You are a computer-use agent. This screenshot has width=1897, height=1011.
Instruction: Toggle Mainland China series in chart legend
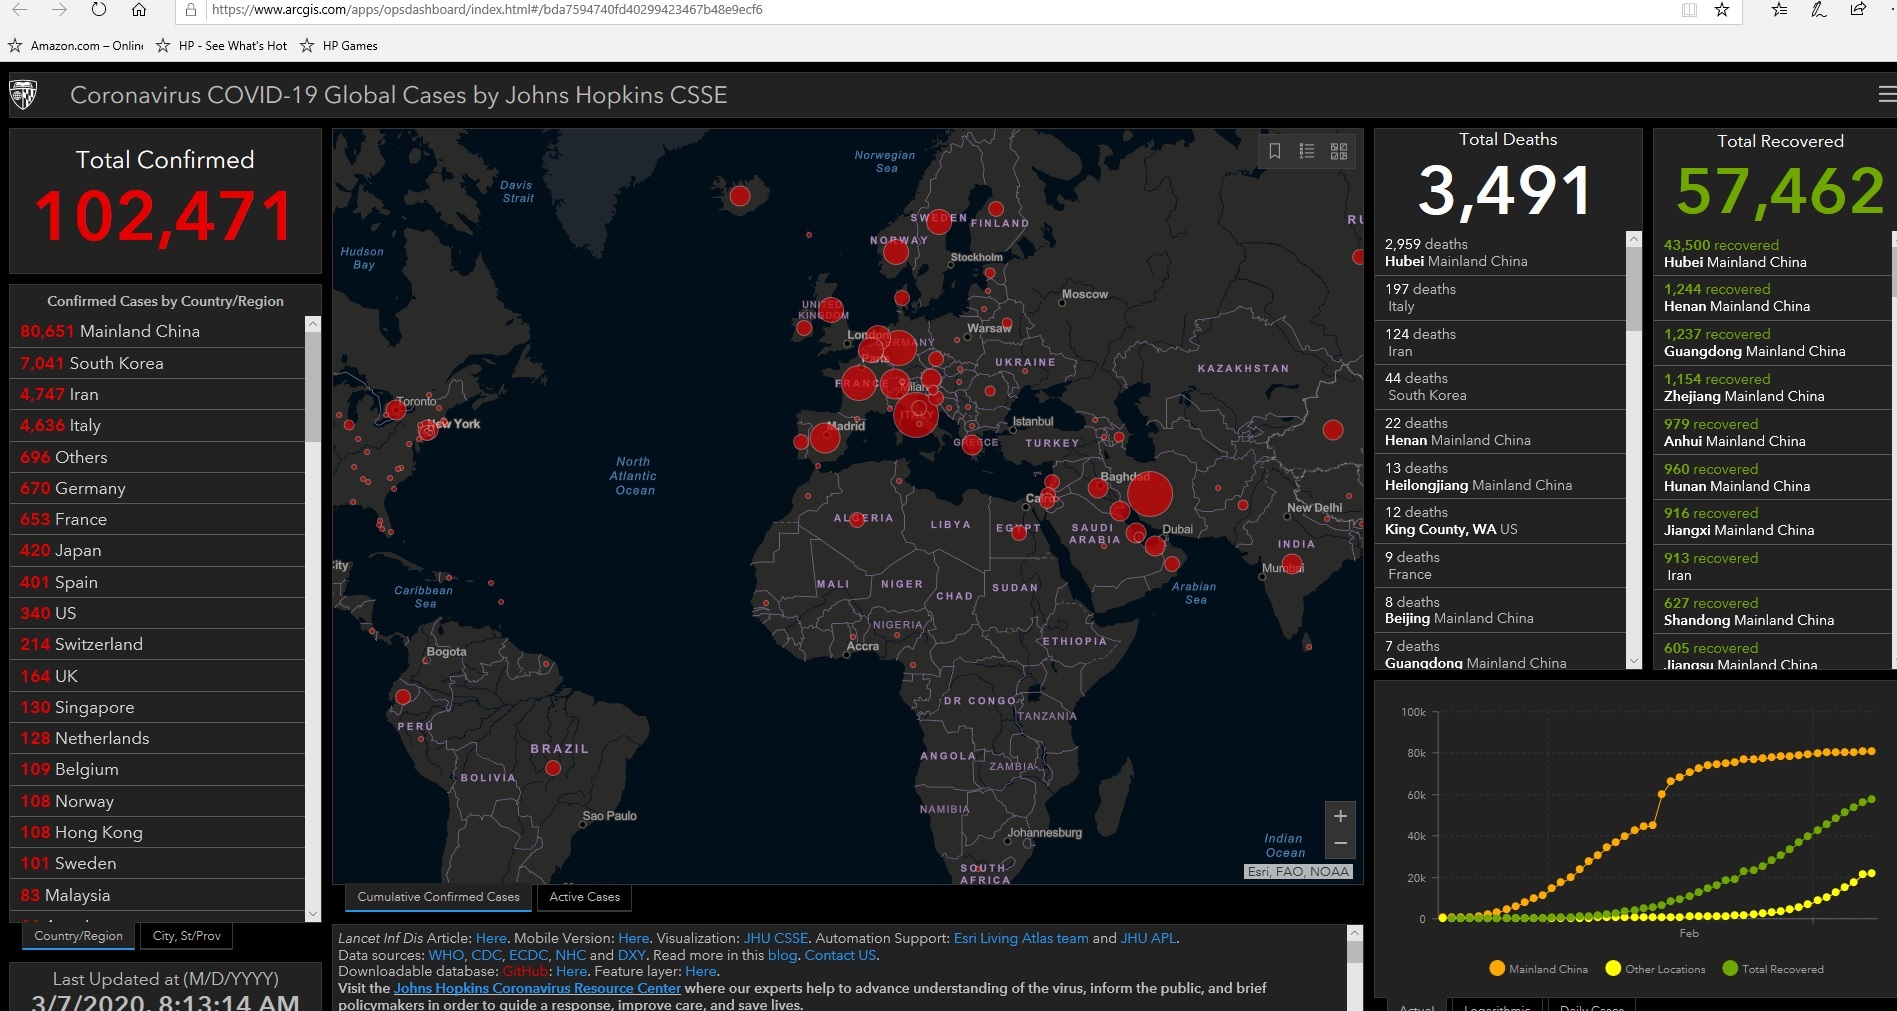tap(1538, 969)
